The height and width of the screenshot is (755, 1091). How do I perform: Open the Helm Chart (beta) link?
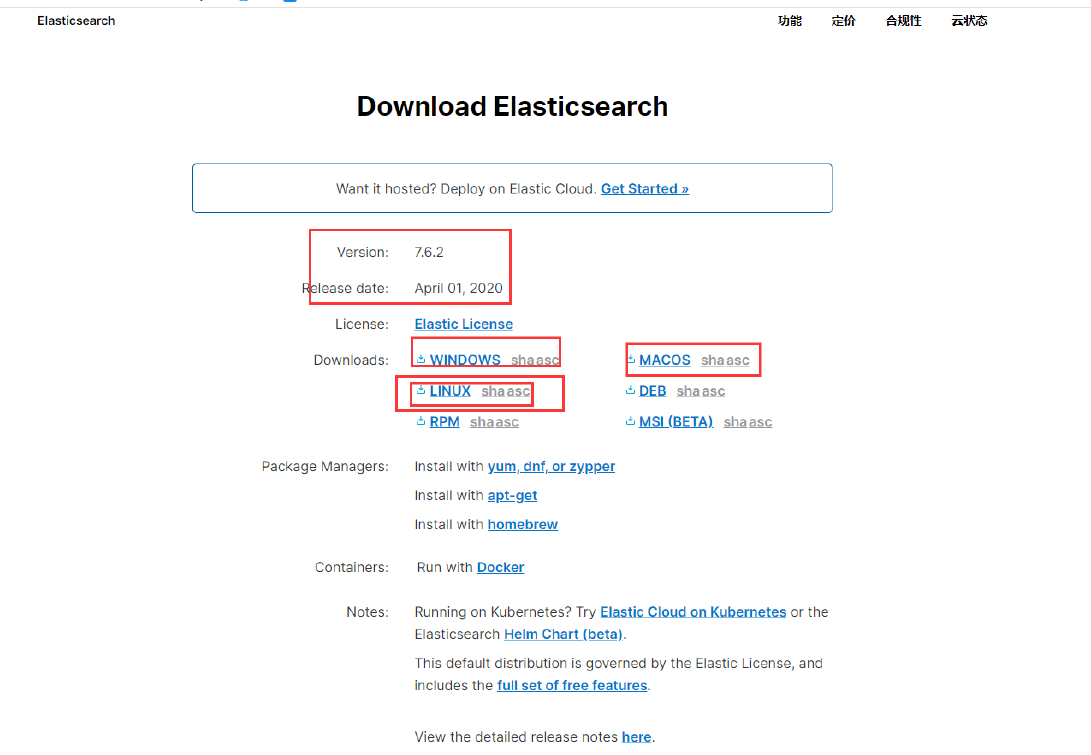click(564, 635)
